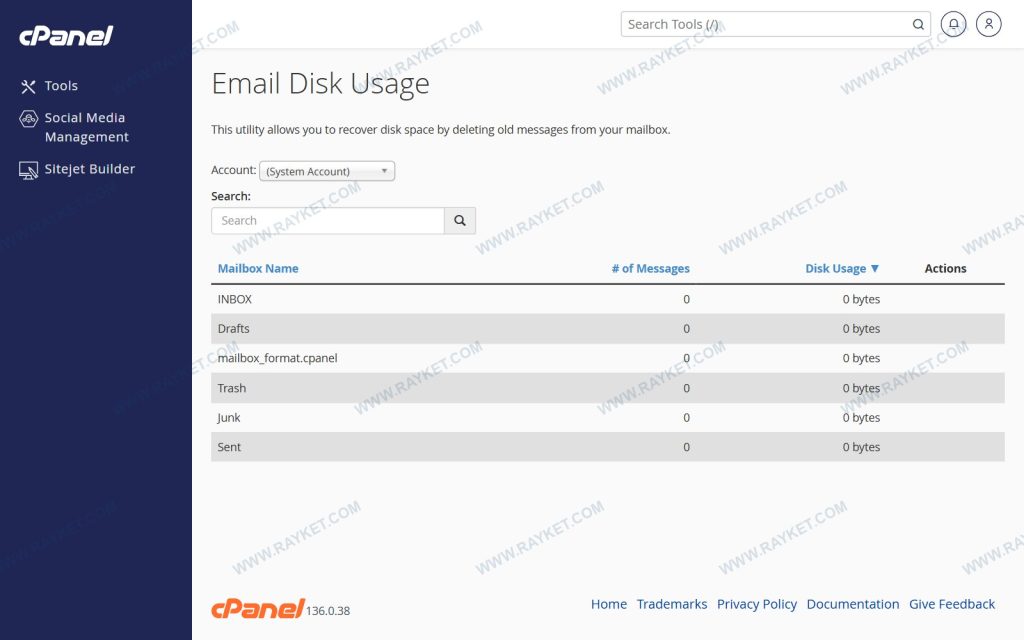This screenshot has height=640, width=1024.
Task: Open the Trademarks footer link
Action: pyautogui.click(x=672, y=604)
